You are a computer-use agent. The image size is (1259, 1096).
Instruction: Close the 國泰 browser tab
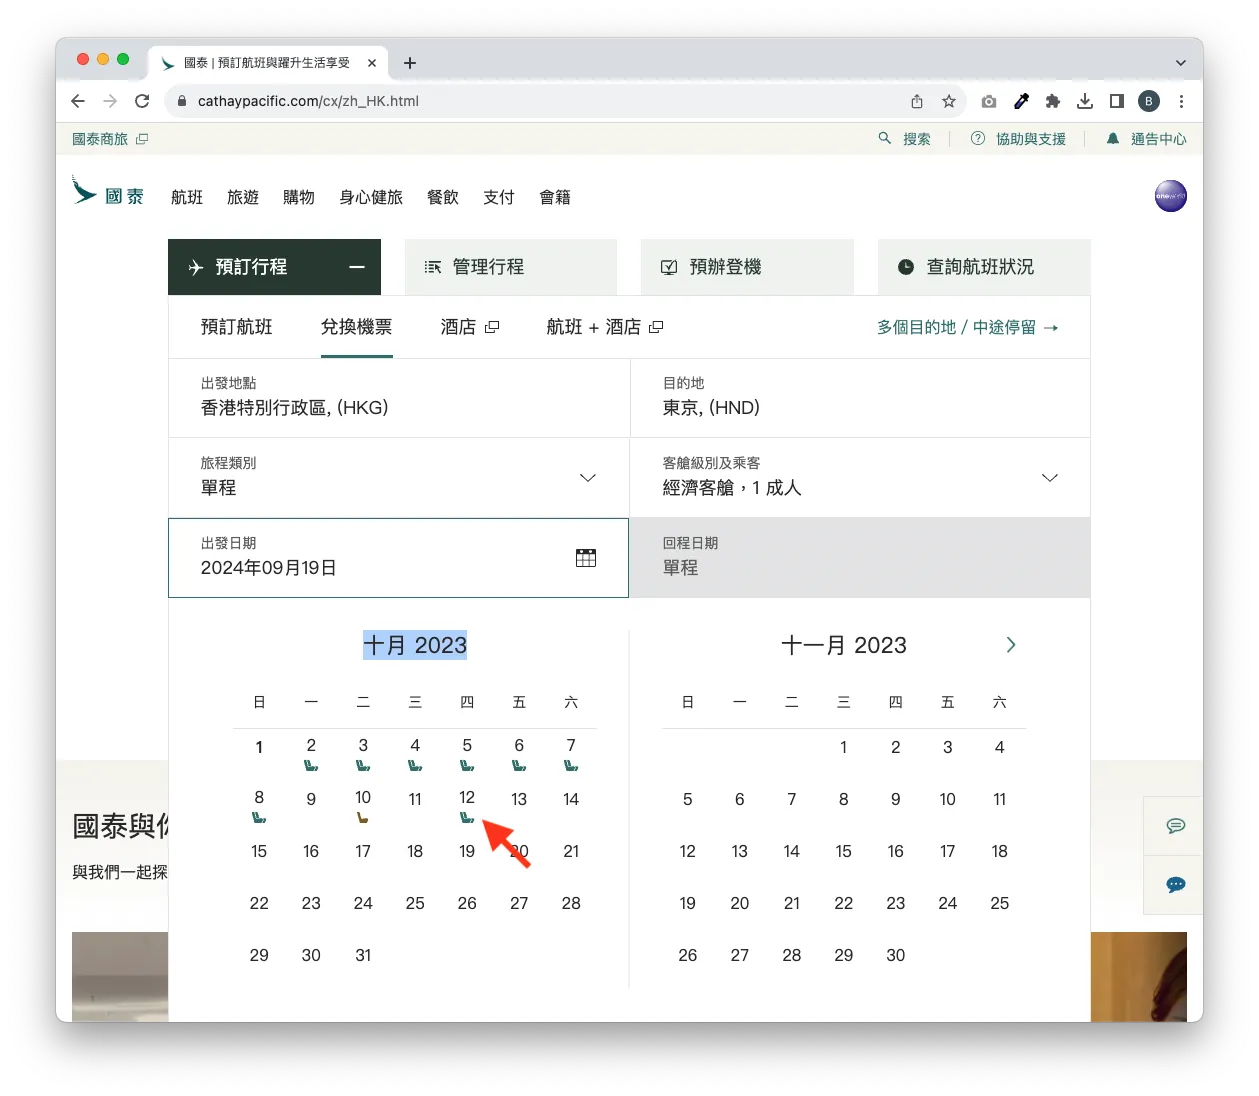pos(372,63)
